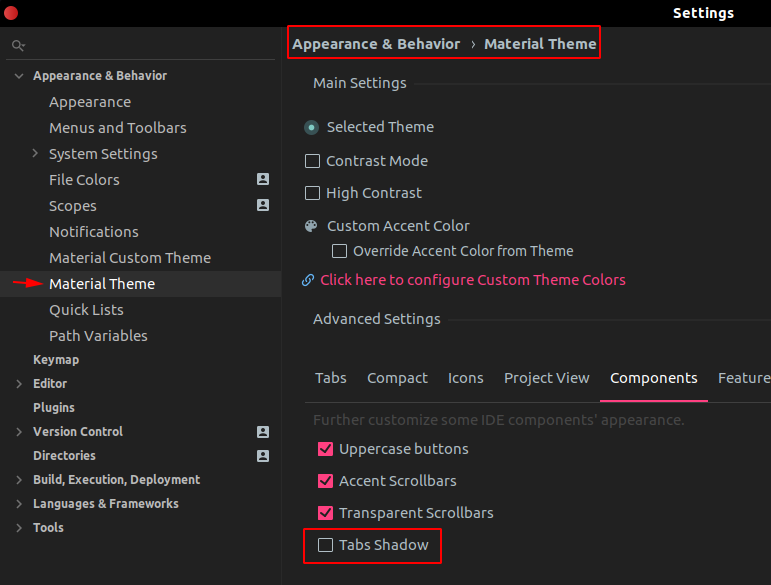This screenshot has height=585, width=771.
Task: Click the palette icon by Custom Accent Color
Action: (311, 226)
